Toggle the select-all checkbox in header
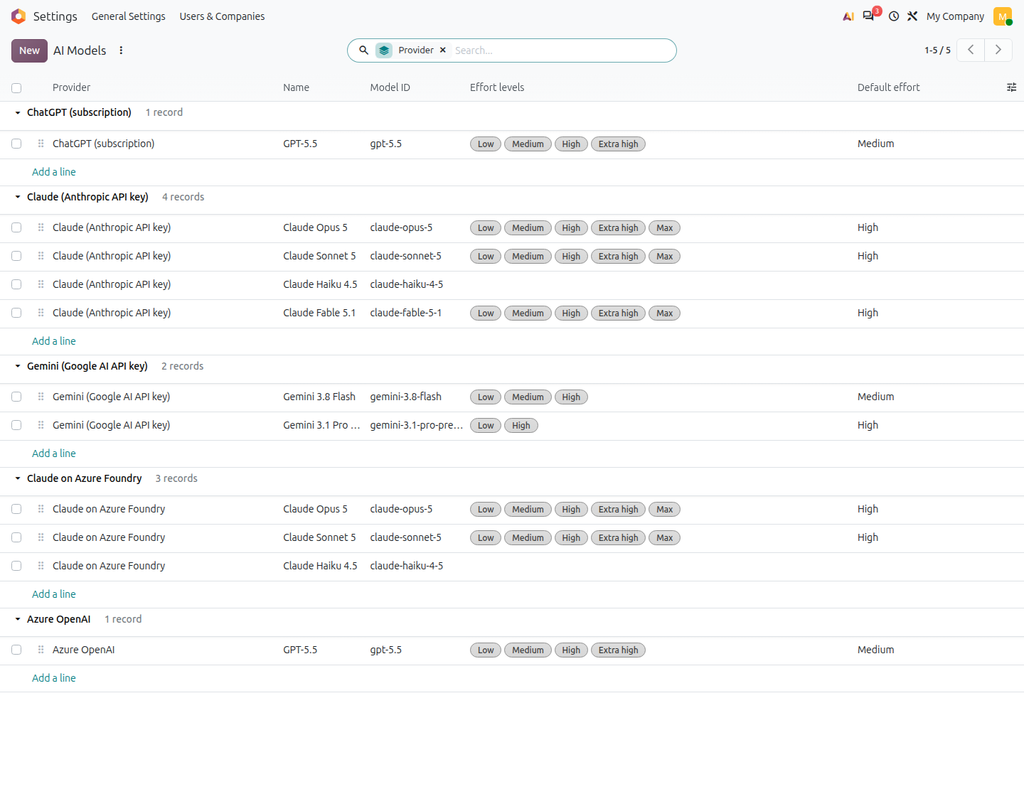This screenshot has width=1024, height=789. coord(16,88)
